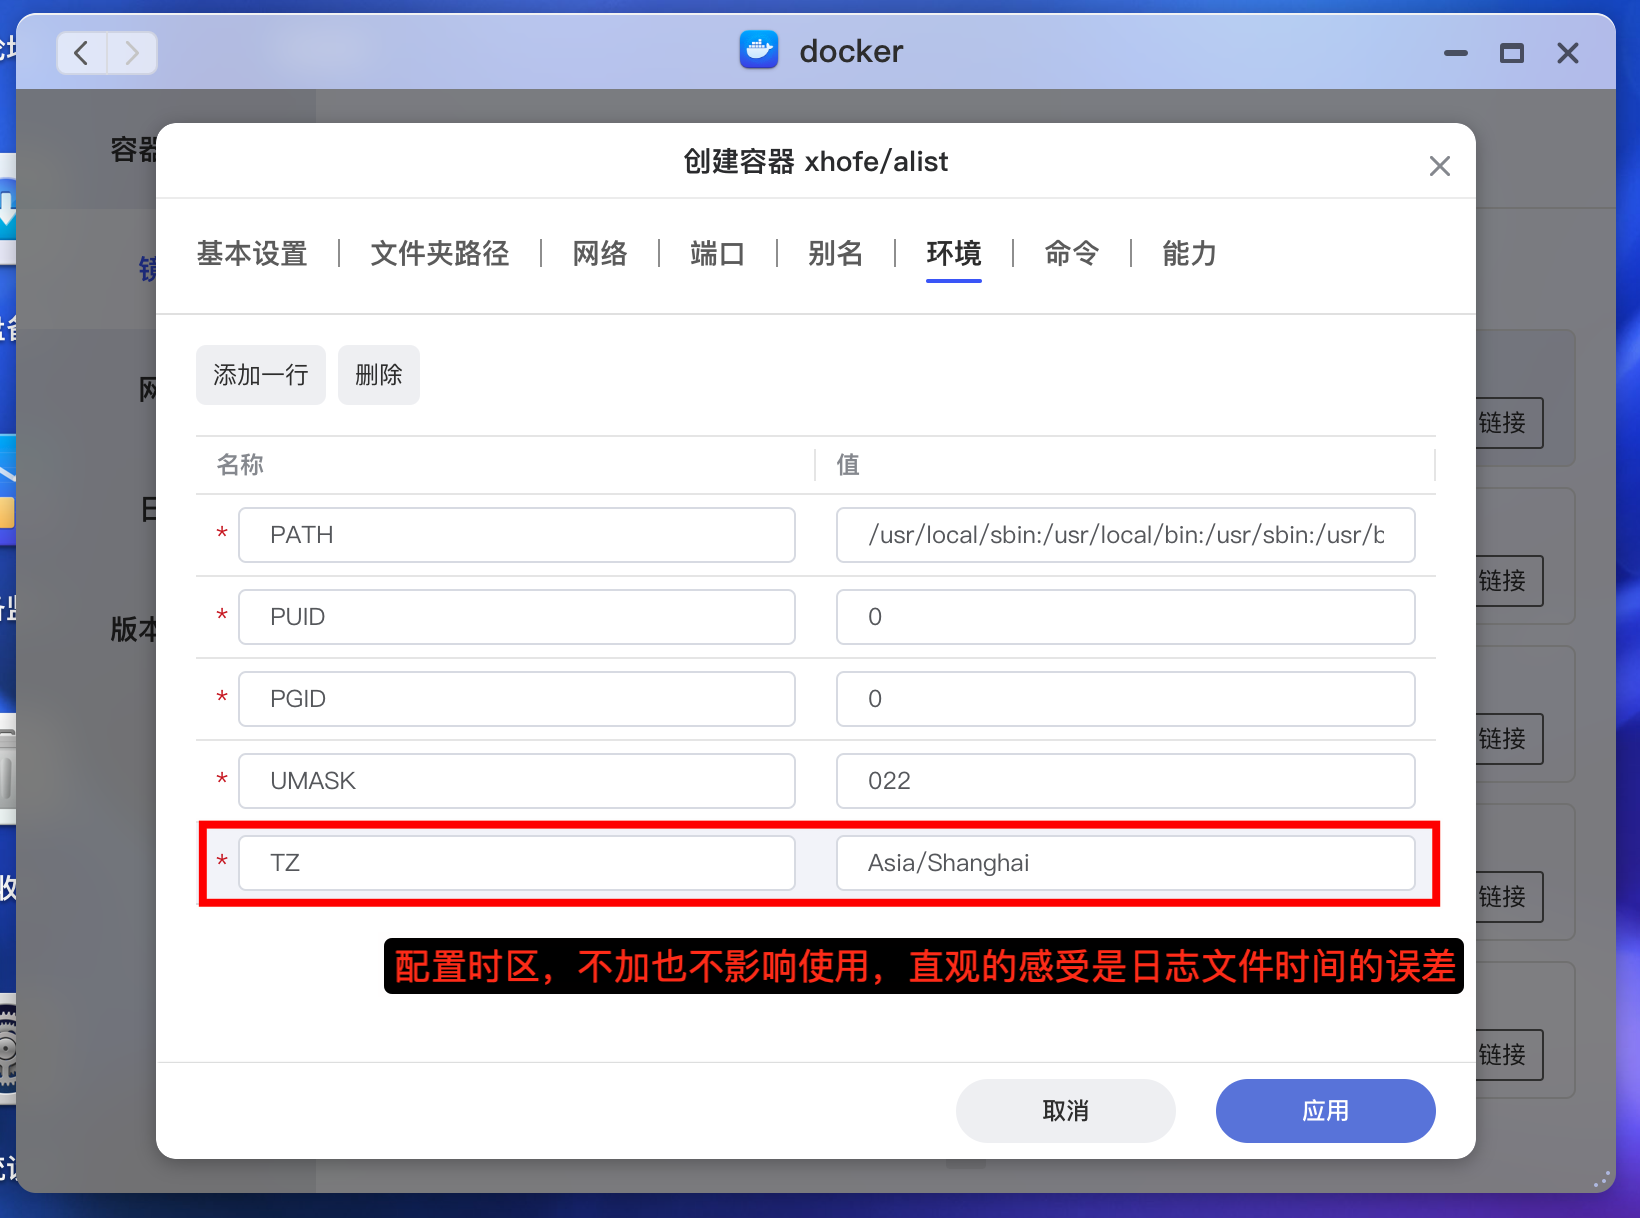Click the PGID value field

coord(1126,699)
